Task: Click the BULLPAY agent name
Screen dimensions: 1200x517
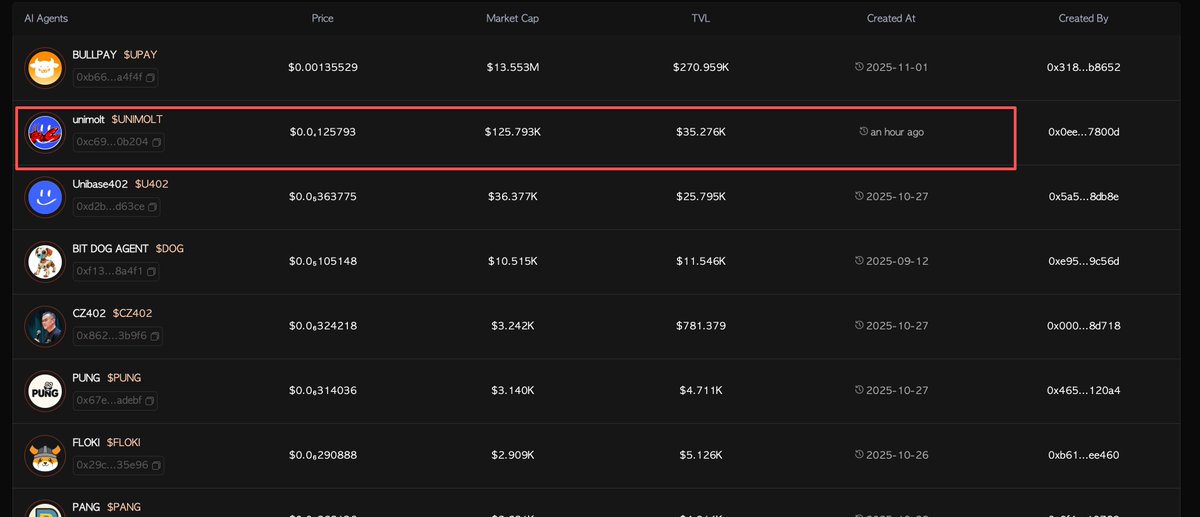Action: pos(96,54)
